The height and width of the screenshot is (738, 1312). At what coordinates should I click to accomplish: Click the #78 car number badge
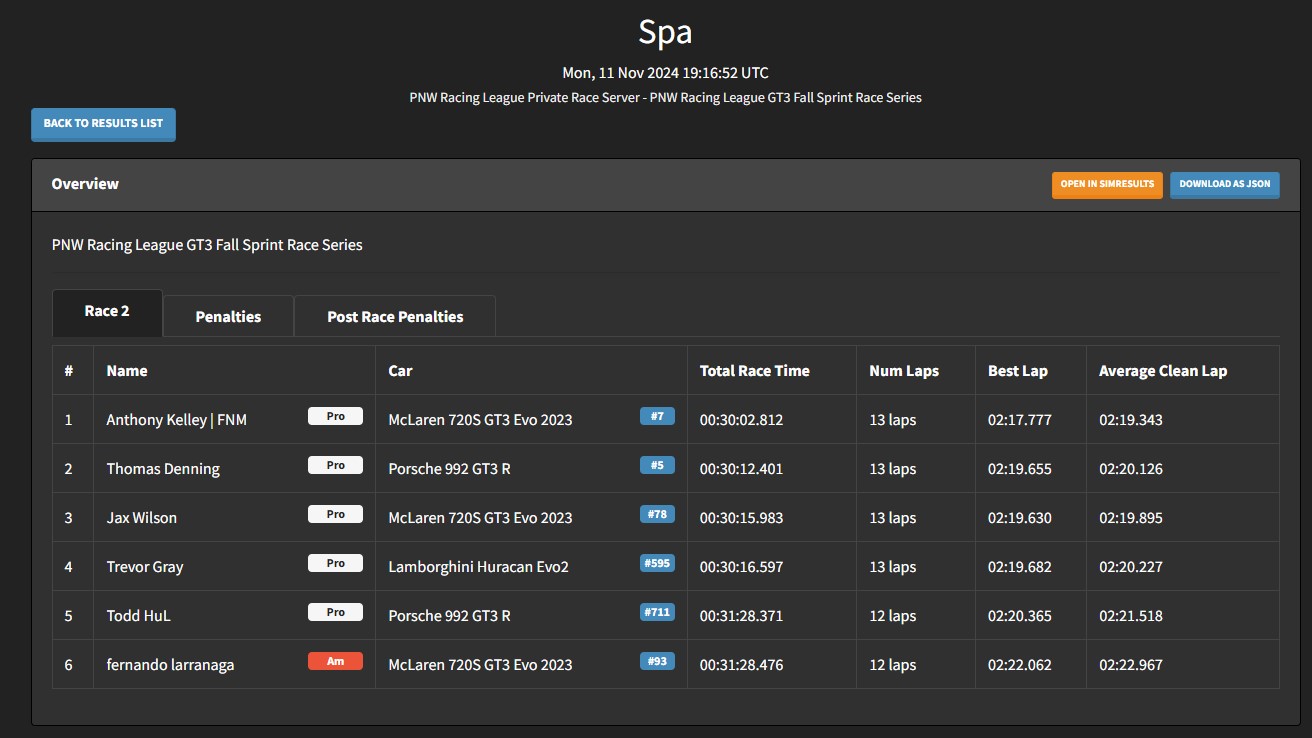coord(657,514)
